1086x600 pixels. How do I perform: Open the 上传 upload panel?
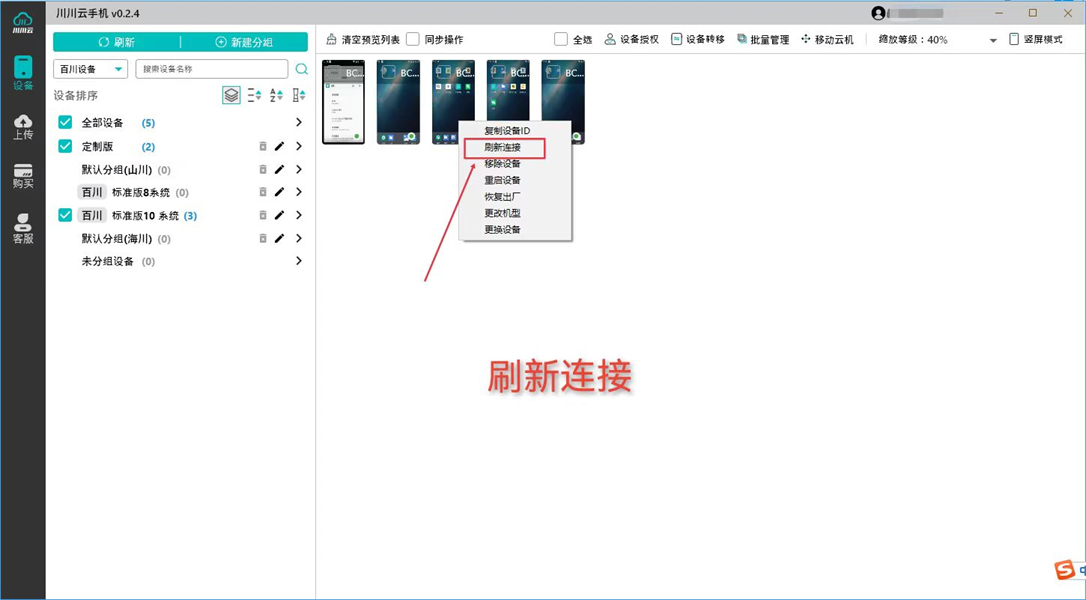tap(22, 126)
